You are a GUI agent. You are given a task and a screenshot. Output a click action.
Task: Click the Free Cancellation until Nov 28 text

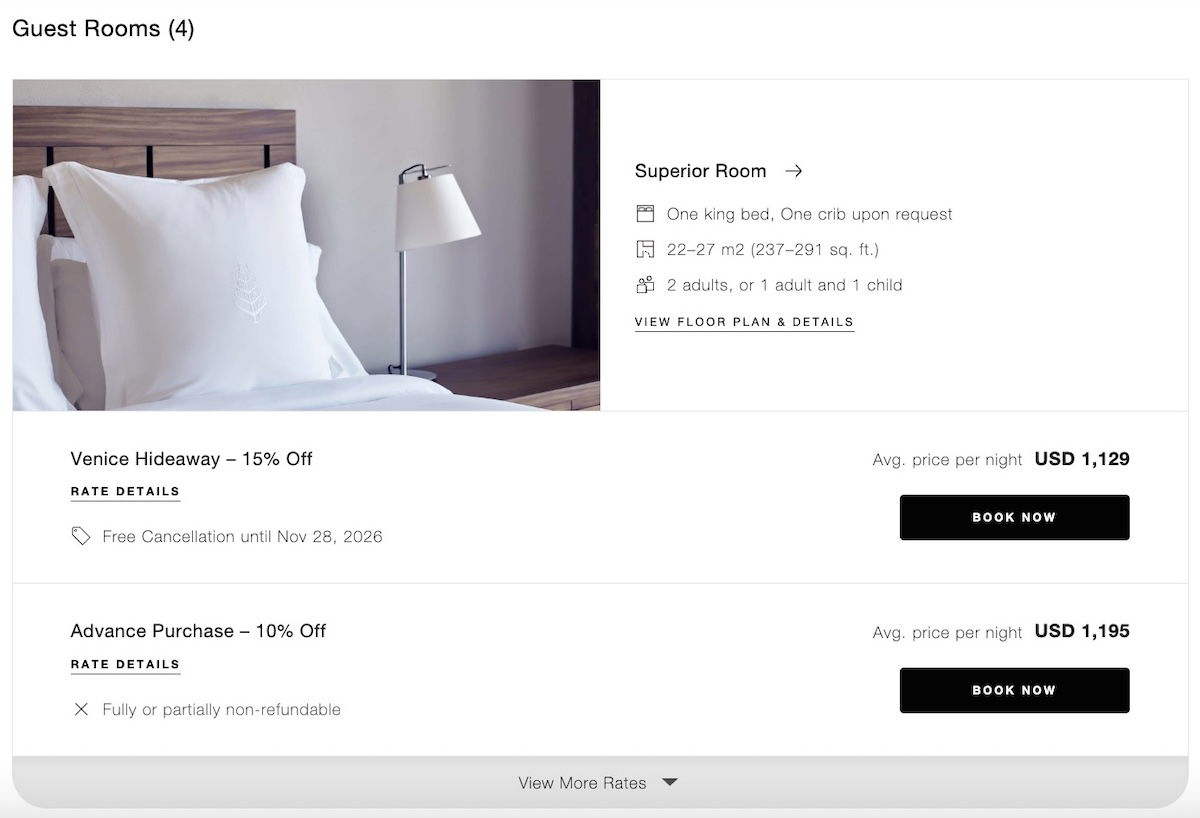(242, 537)
